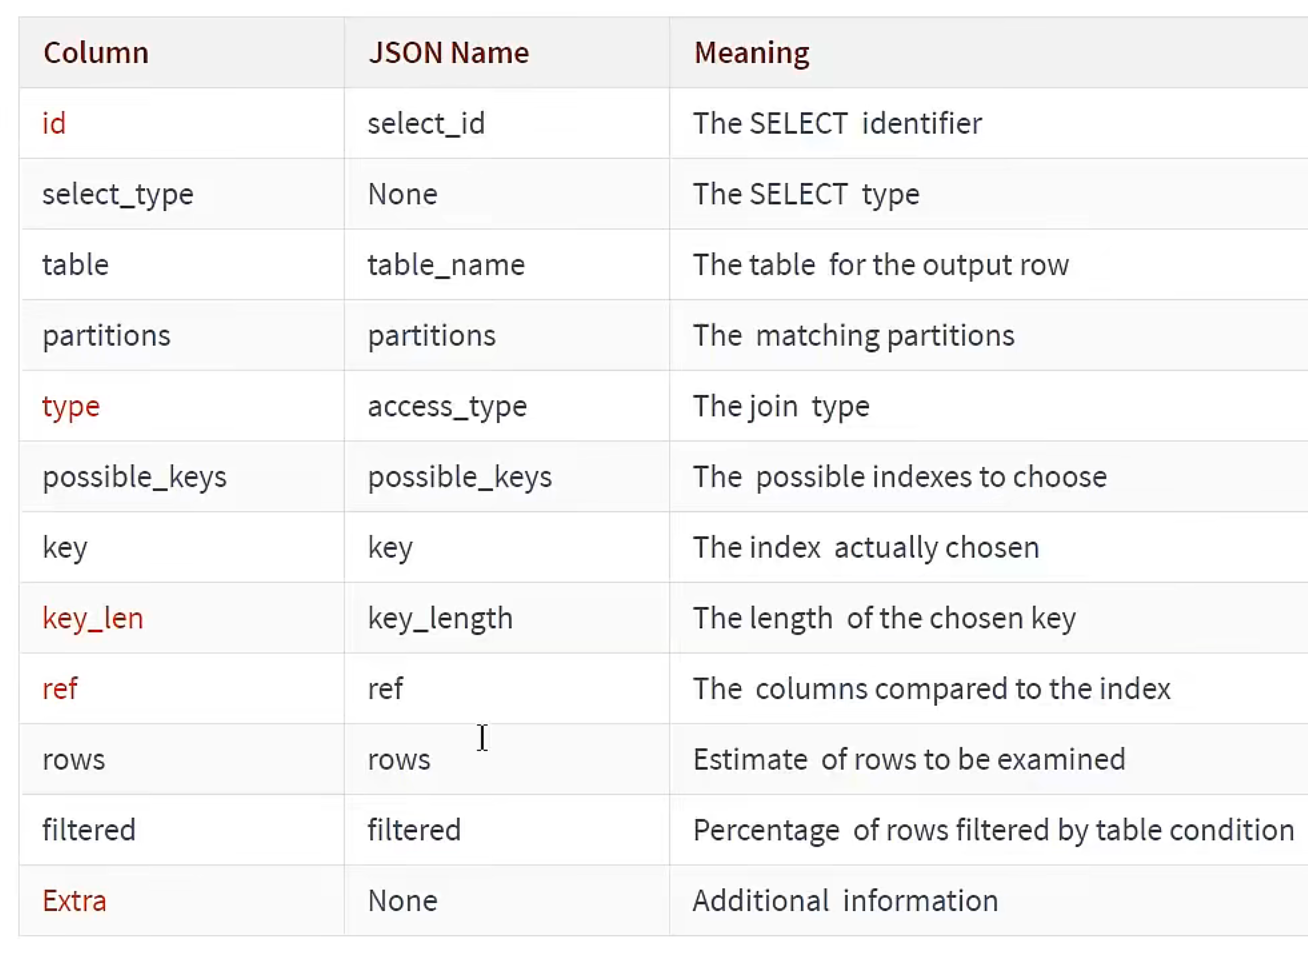Click the 'access_type' JSON name cell

pyautogui.click(x=447, y=406)
